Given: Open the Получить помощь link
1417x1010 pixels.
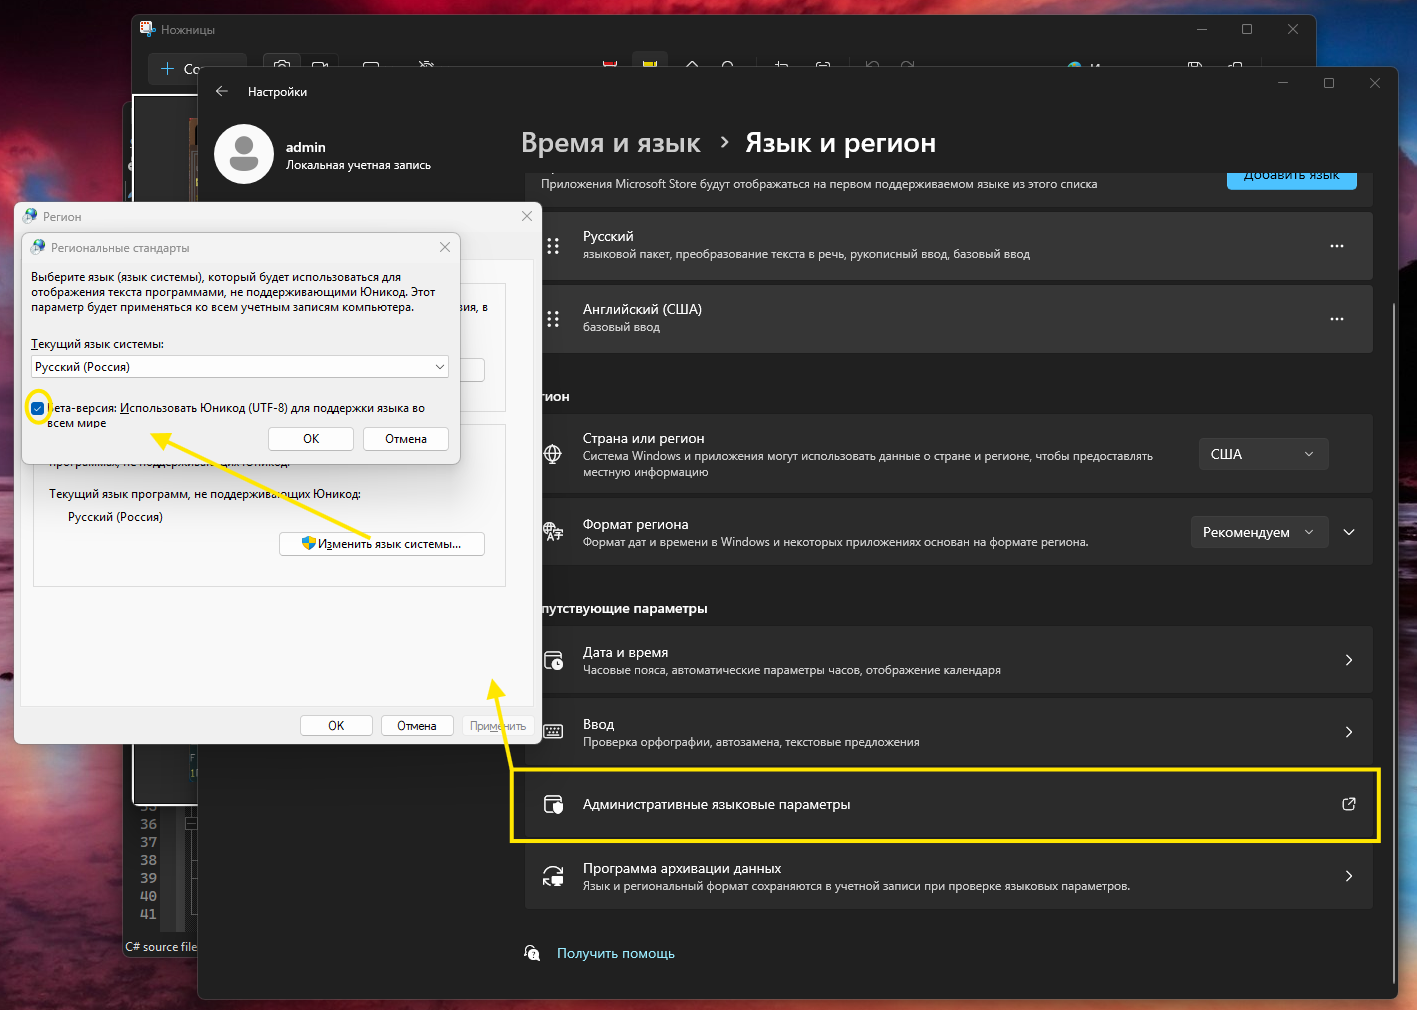Looking at the screenshot, I should [x=615, y=953].
